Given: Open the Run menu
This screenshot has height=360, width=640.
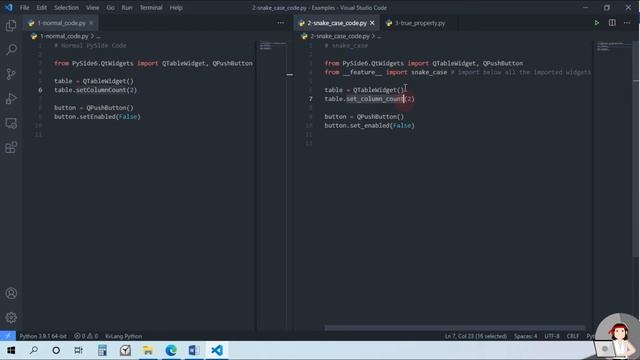Looking at the screenshot, I should click(x=127, y=8).
